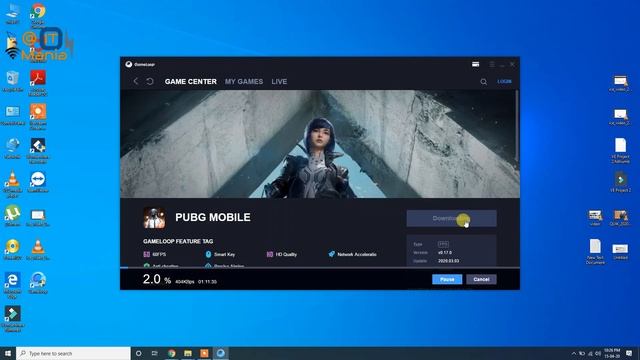Open the New Text Document desktop file
Image resolution: width=640 pixels, height=360 pixels.
coord(595,251)
